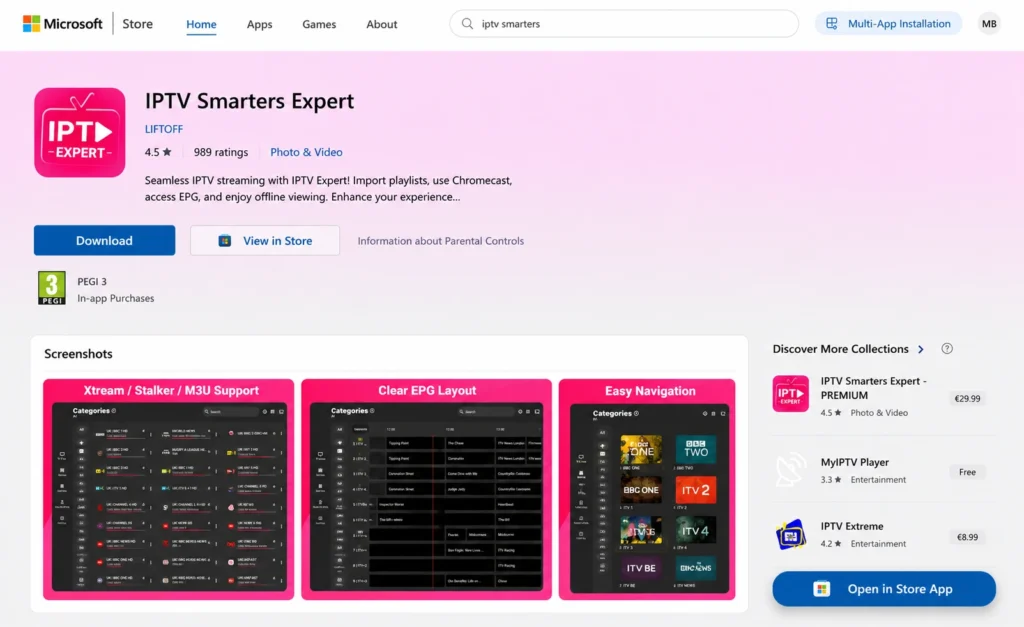Open IPTV Smarters Expert - PREMIUM title
The height and width of the screenshot is (627, 1024).
(873, 388)
